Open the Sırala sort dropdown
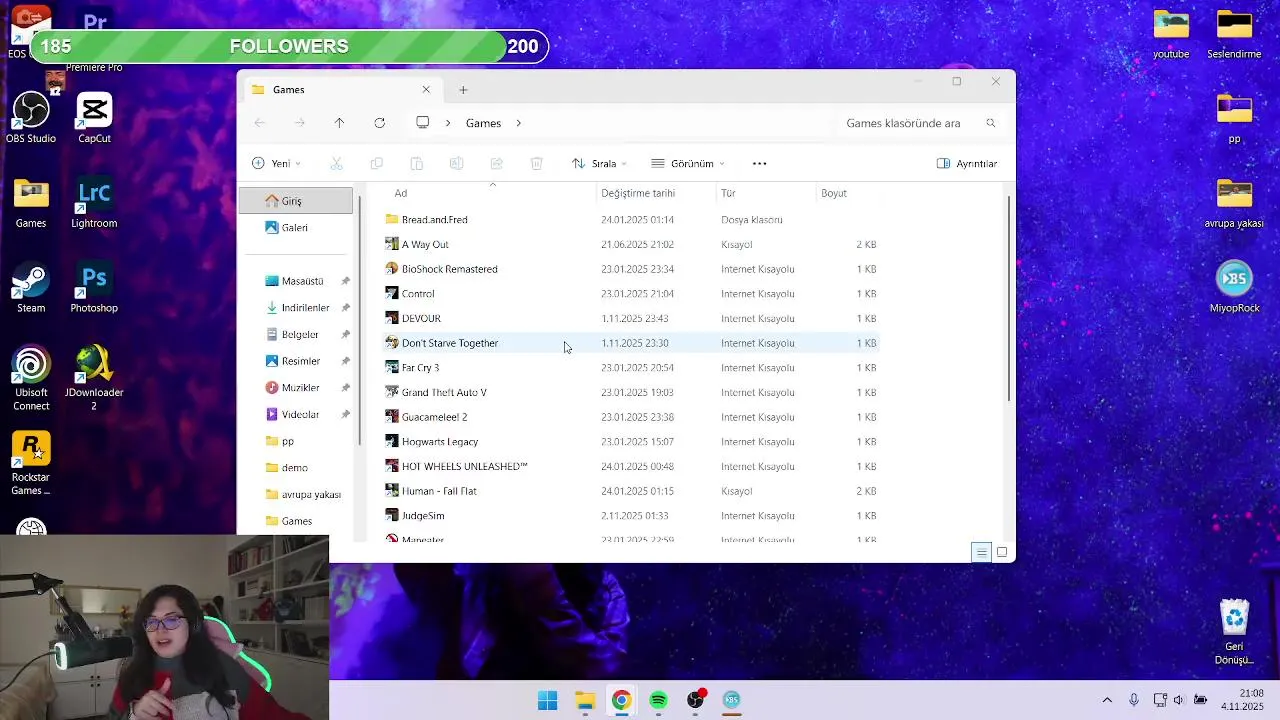1280x720 pixels. tap(599, 163)
